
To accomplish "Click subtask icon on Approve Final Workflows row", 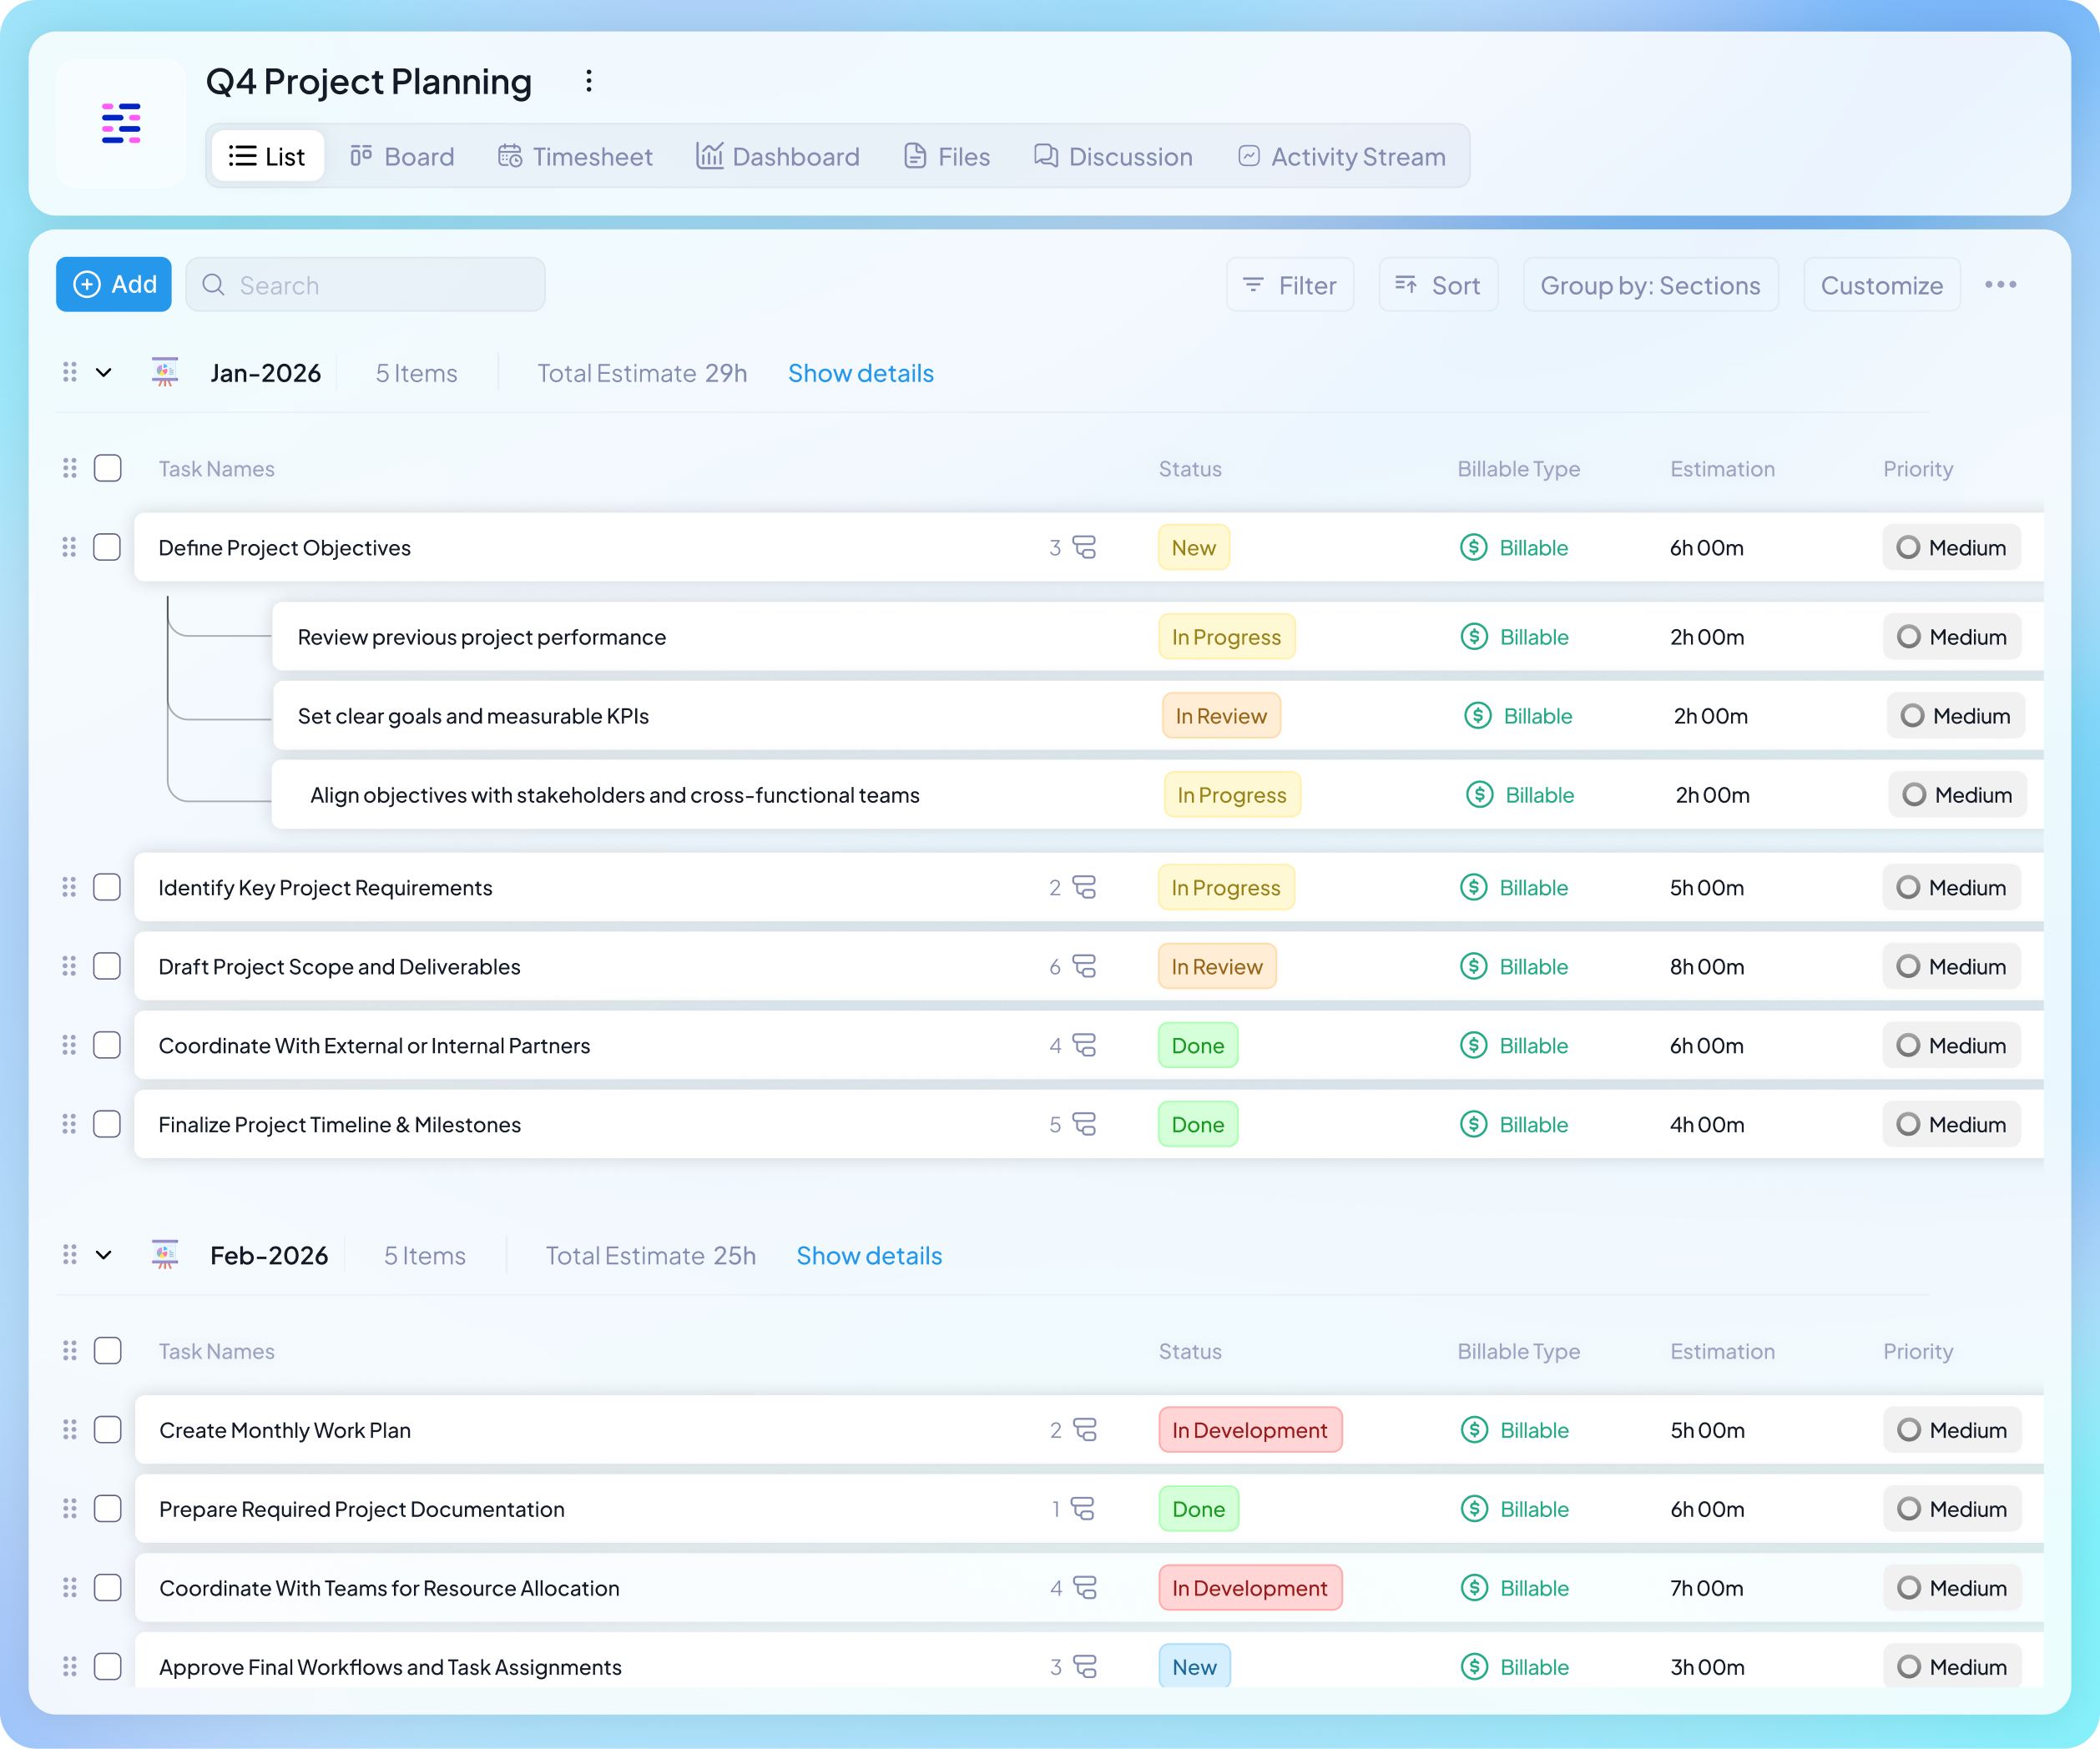I will click(x=1085, y=1667).
